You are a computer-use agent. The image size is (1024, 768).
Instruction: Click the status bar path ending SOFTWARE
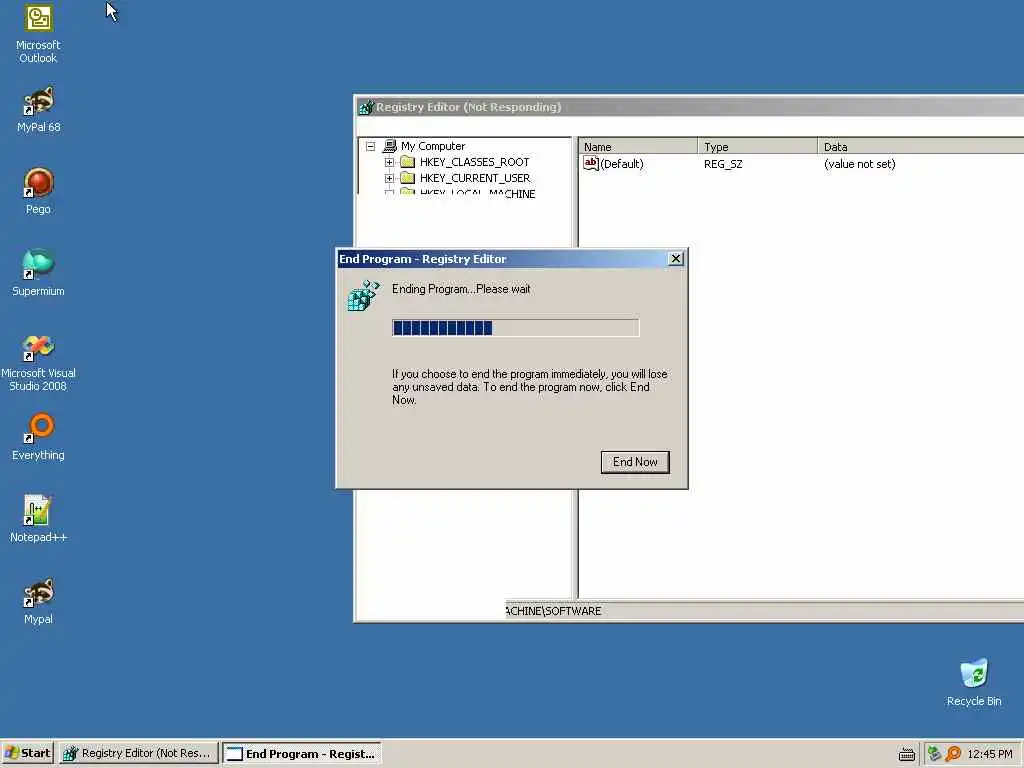click(554, 611)
